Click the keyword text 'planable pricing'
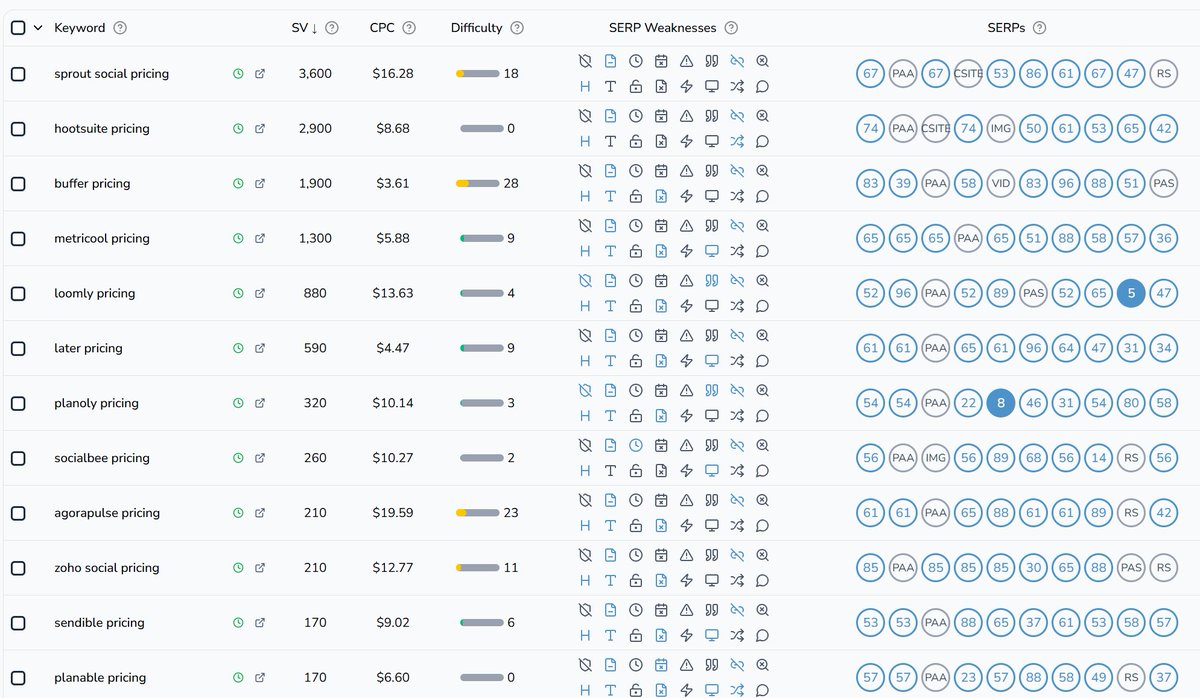The width and height of the screenshot is (1200, 698). coord(100,678)
